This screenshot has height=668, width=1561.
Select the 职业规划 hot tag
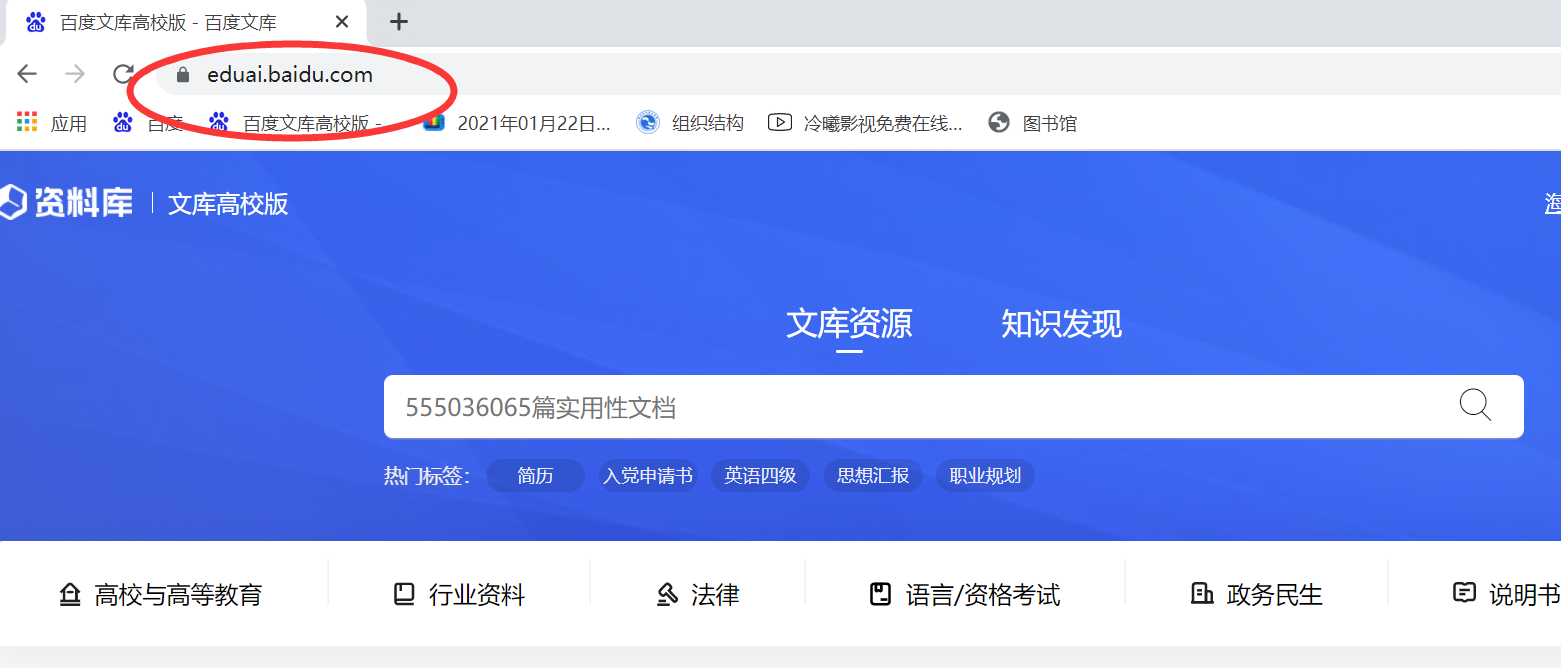[x=985, y=476]
